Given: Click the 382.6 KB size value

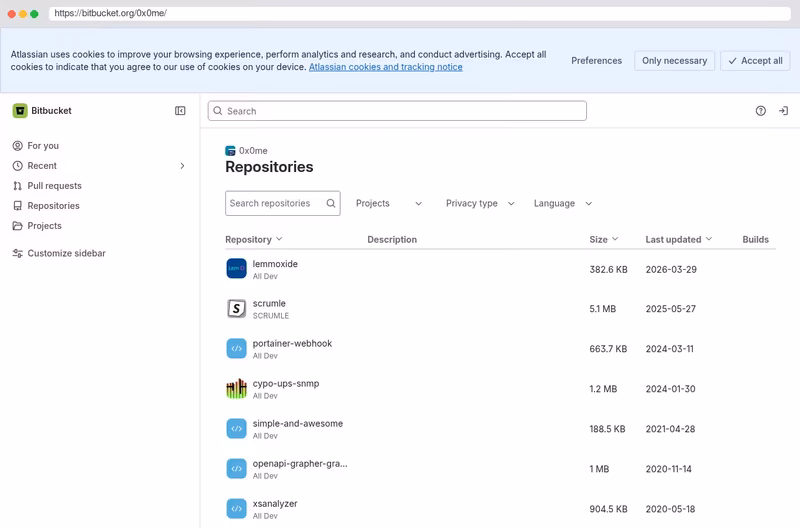Looking at the screenshot, I should coord(609,269).
